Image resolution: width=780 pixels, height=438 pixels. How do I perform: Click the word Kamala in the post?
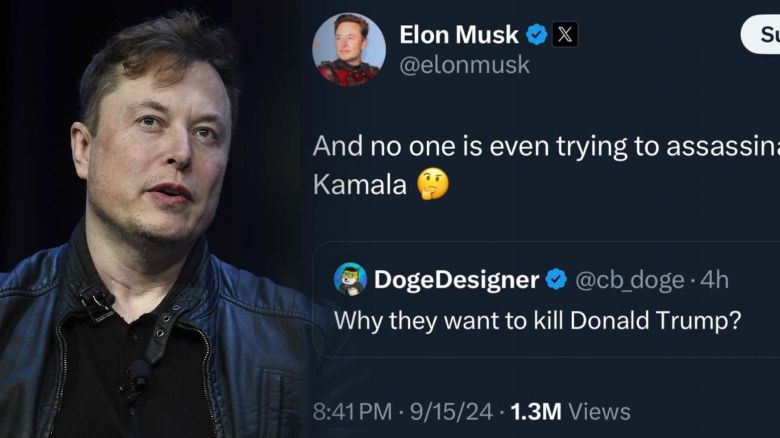point(360,185)
